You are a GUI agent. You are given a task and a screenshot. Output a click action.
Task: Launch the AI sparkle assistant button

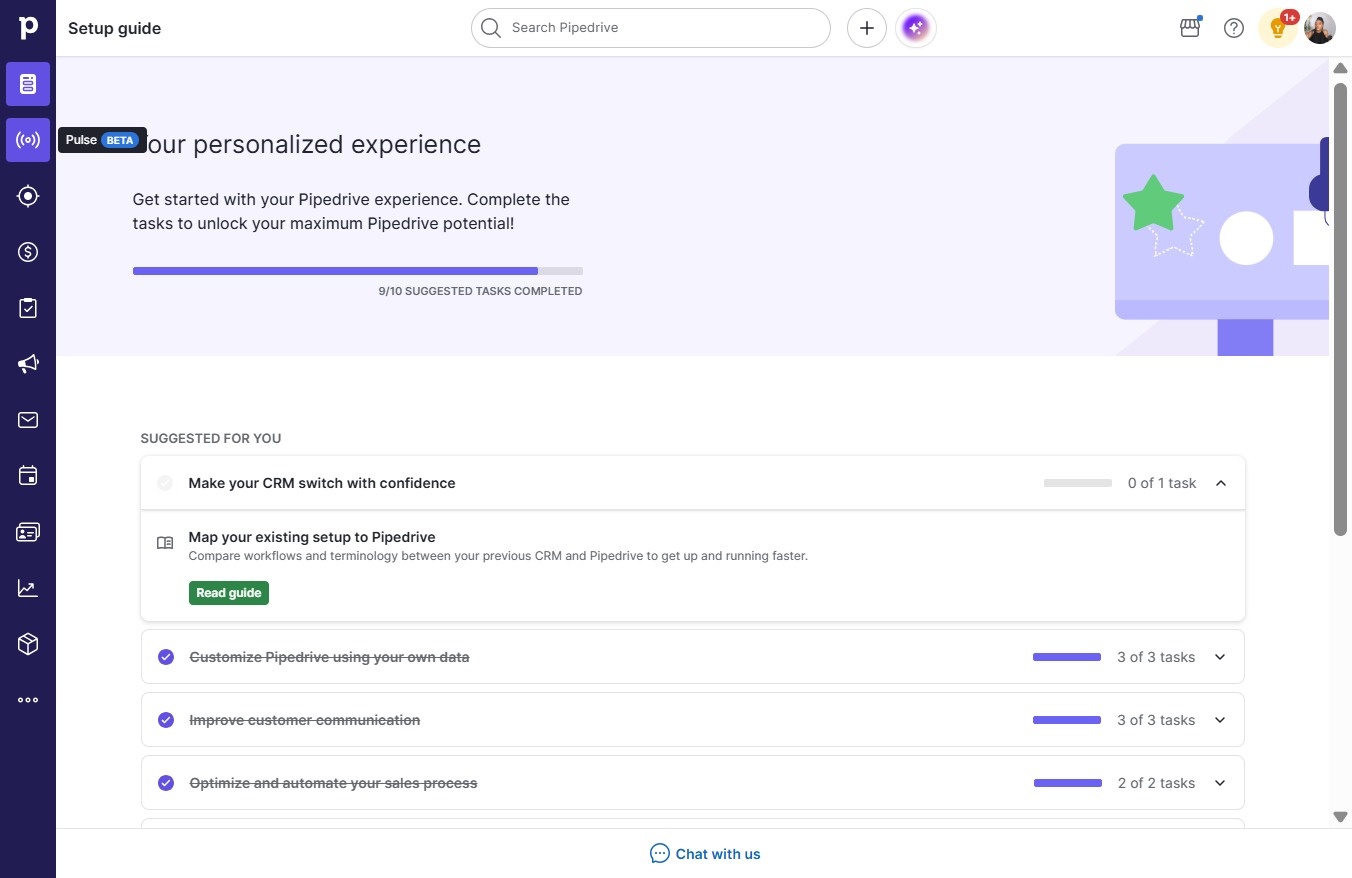click(x=916, y=28)
